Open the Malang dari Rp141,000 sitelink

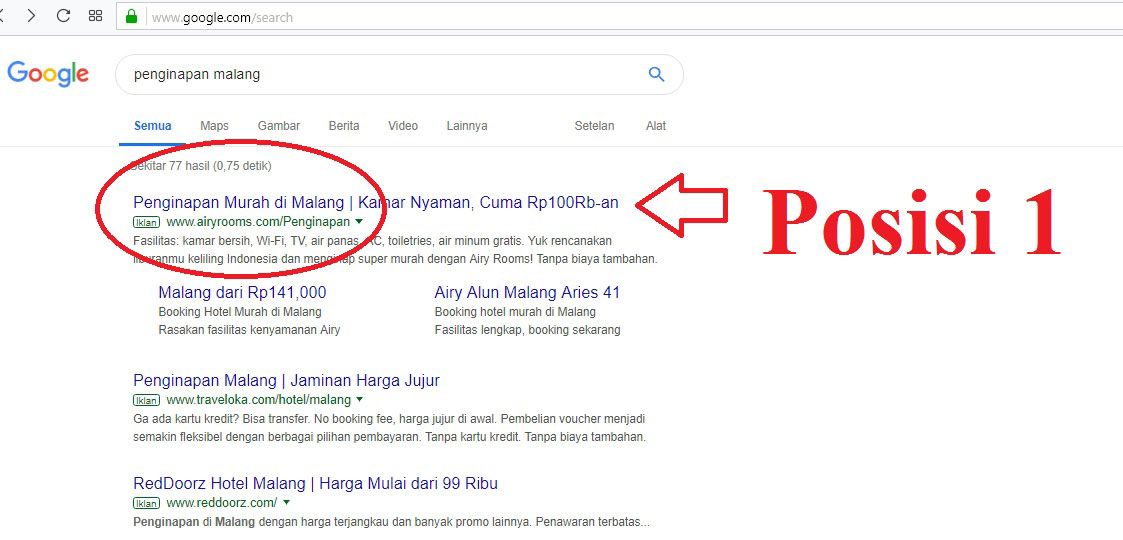242,293
